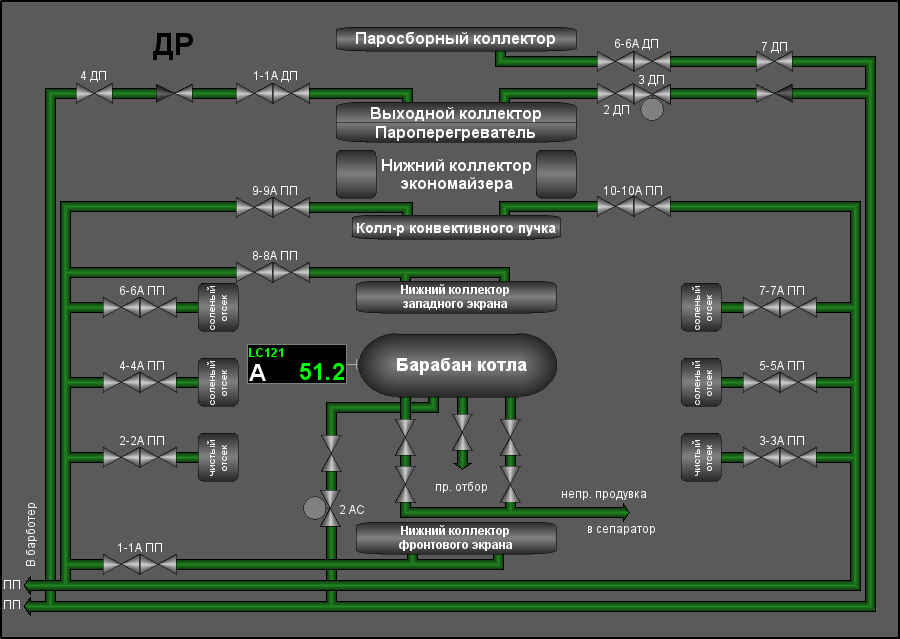Screen dimensions: 900x639
Task: Click the 3-3А ПП valve pair
Action: pos(779,458)
